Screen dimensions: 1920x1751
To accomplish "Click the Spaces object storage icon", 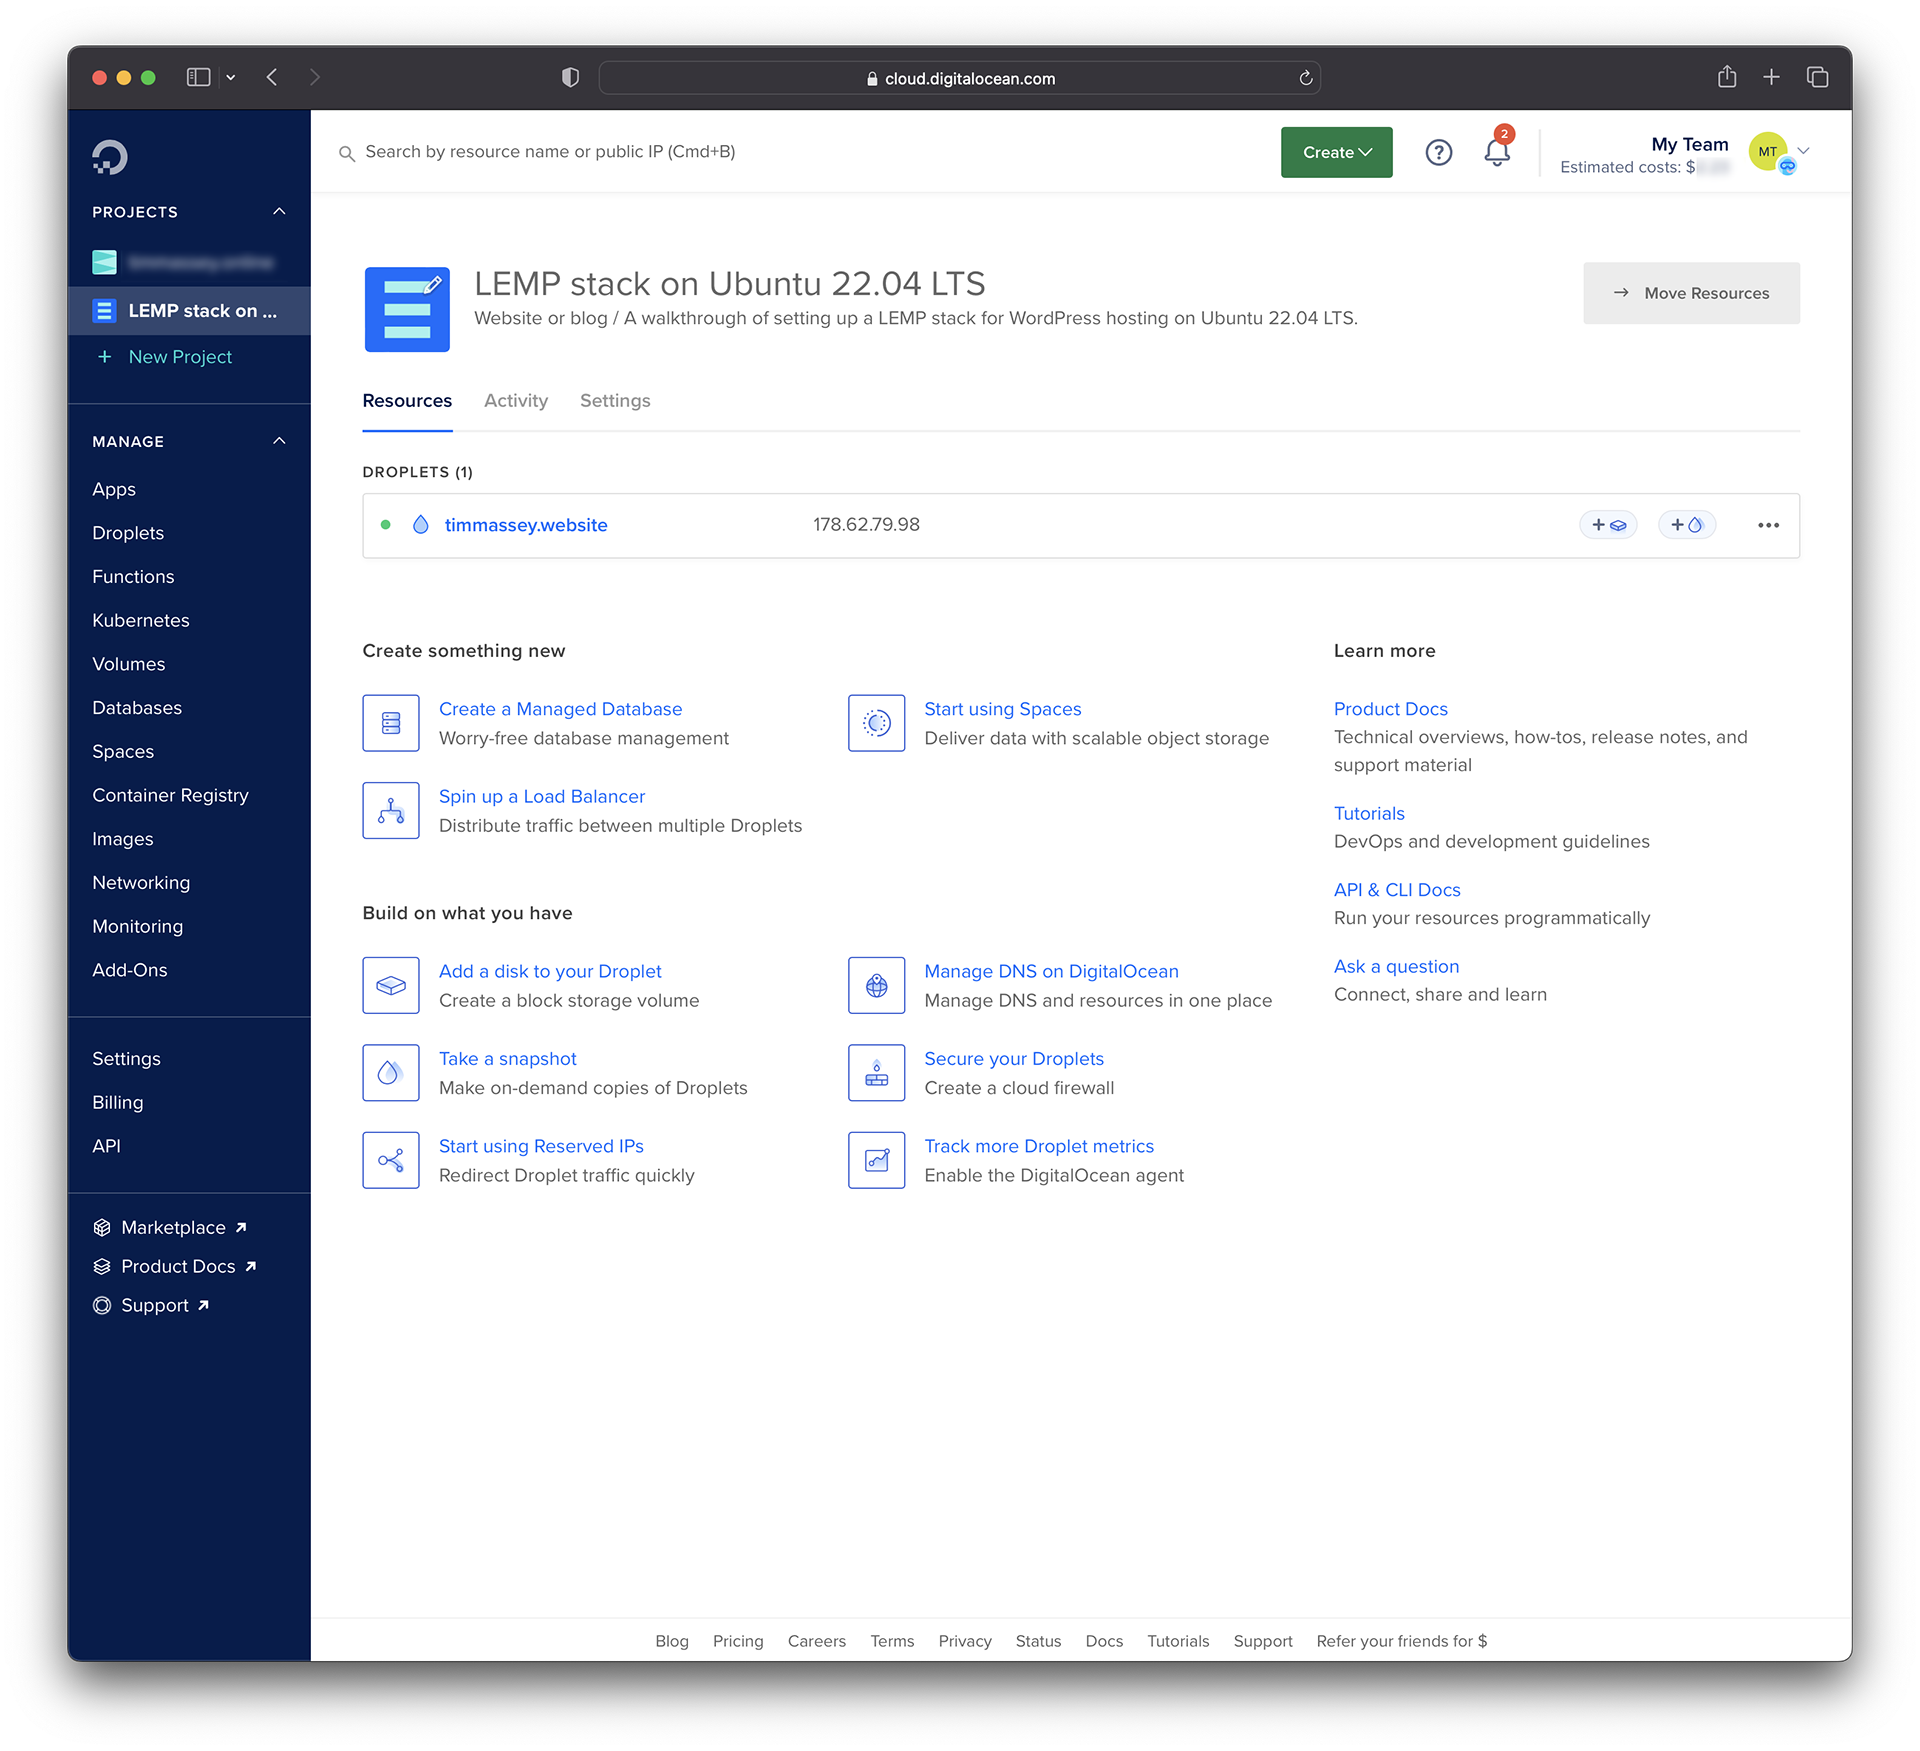I will (877, 723).
